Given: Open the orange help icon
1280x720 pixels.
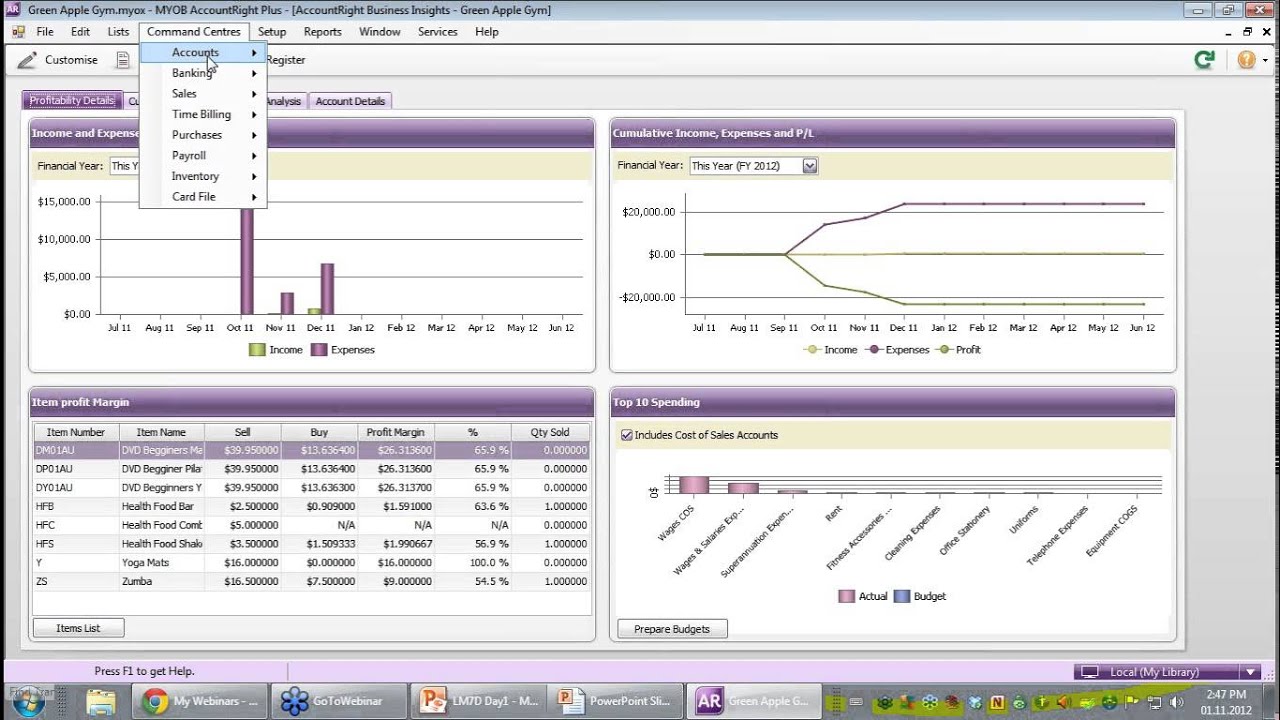Looking at the screenshot, I should [x=1246, y=60].
